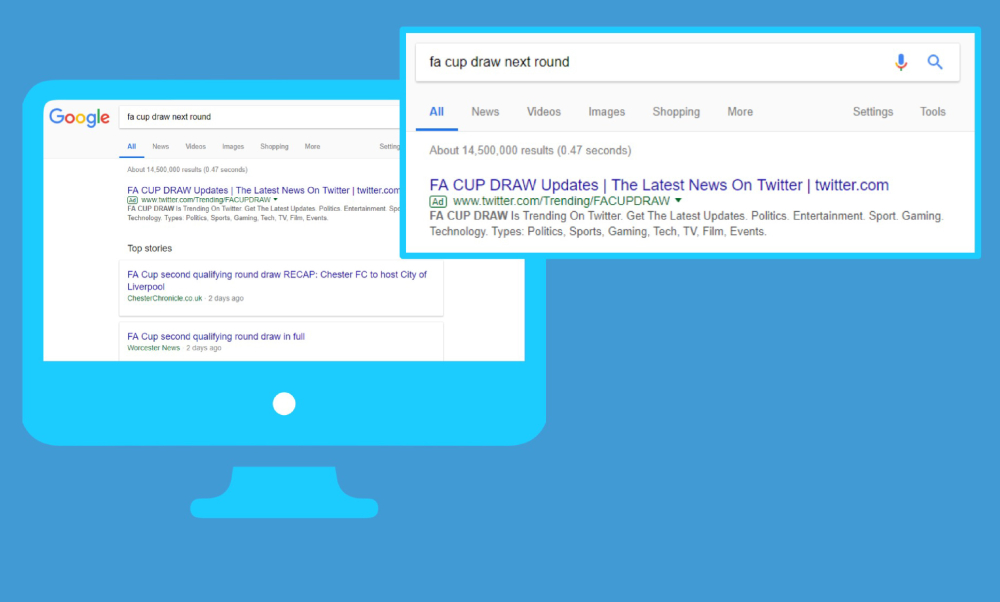Image resolution: width=1000 pixels, height=602 pixels.
Task: Expand the ad URL dropdown arrow in enlarged panel
Action: (x=678, y=200)
